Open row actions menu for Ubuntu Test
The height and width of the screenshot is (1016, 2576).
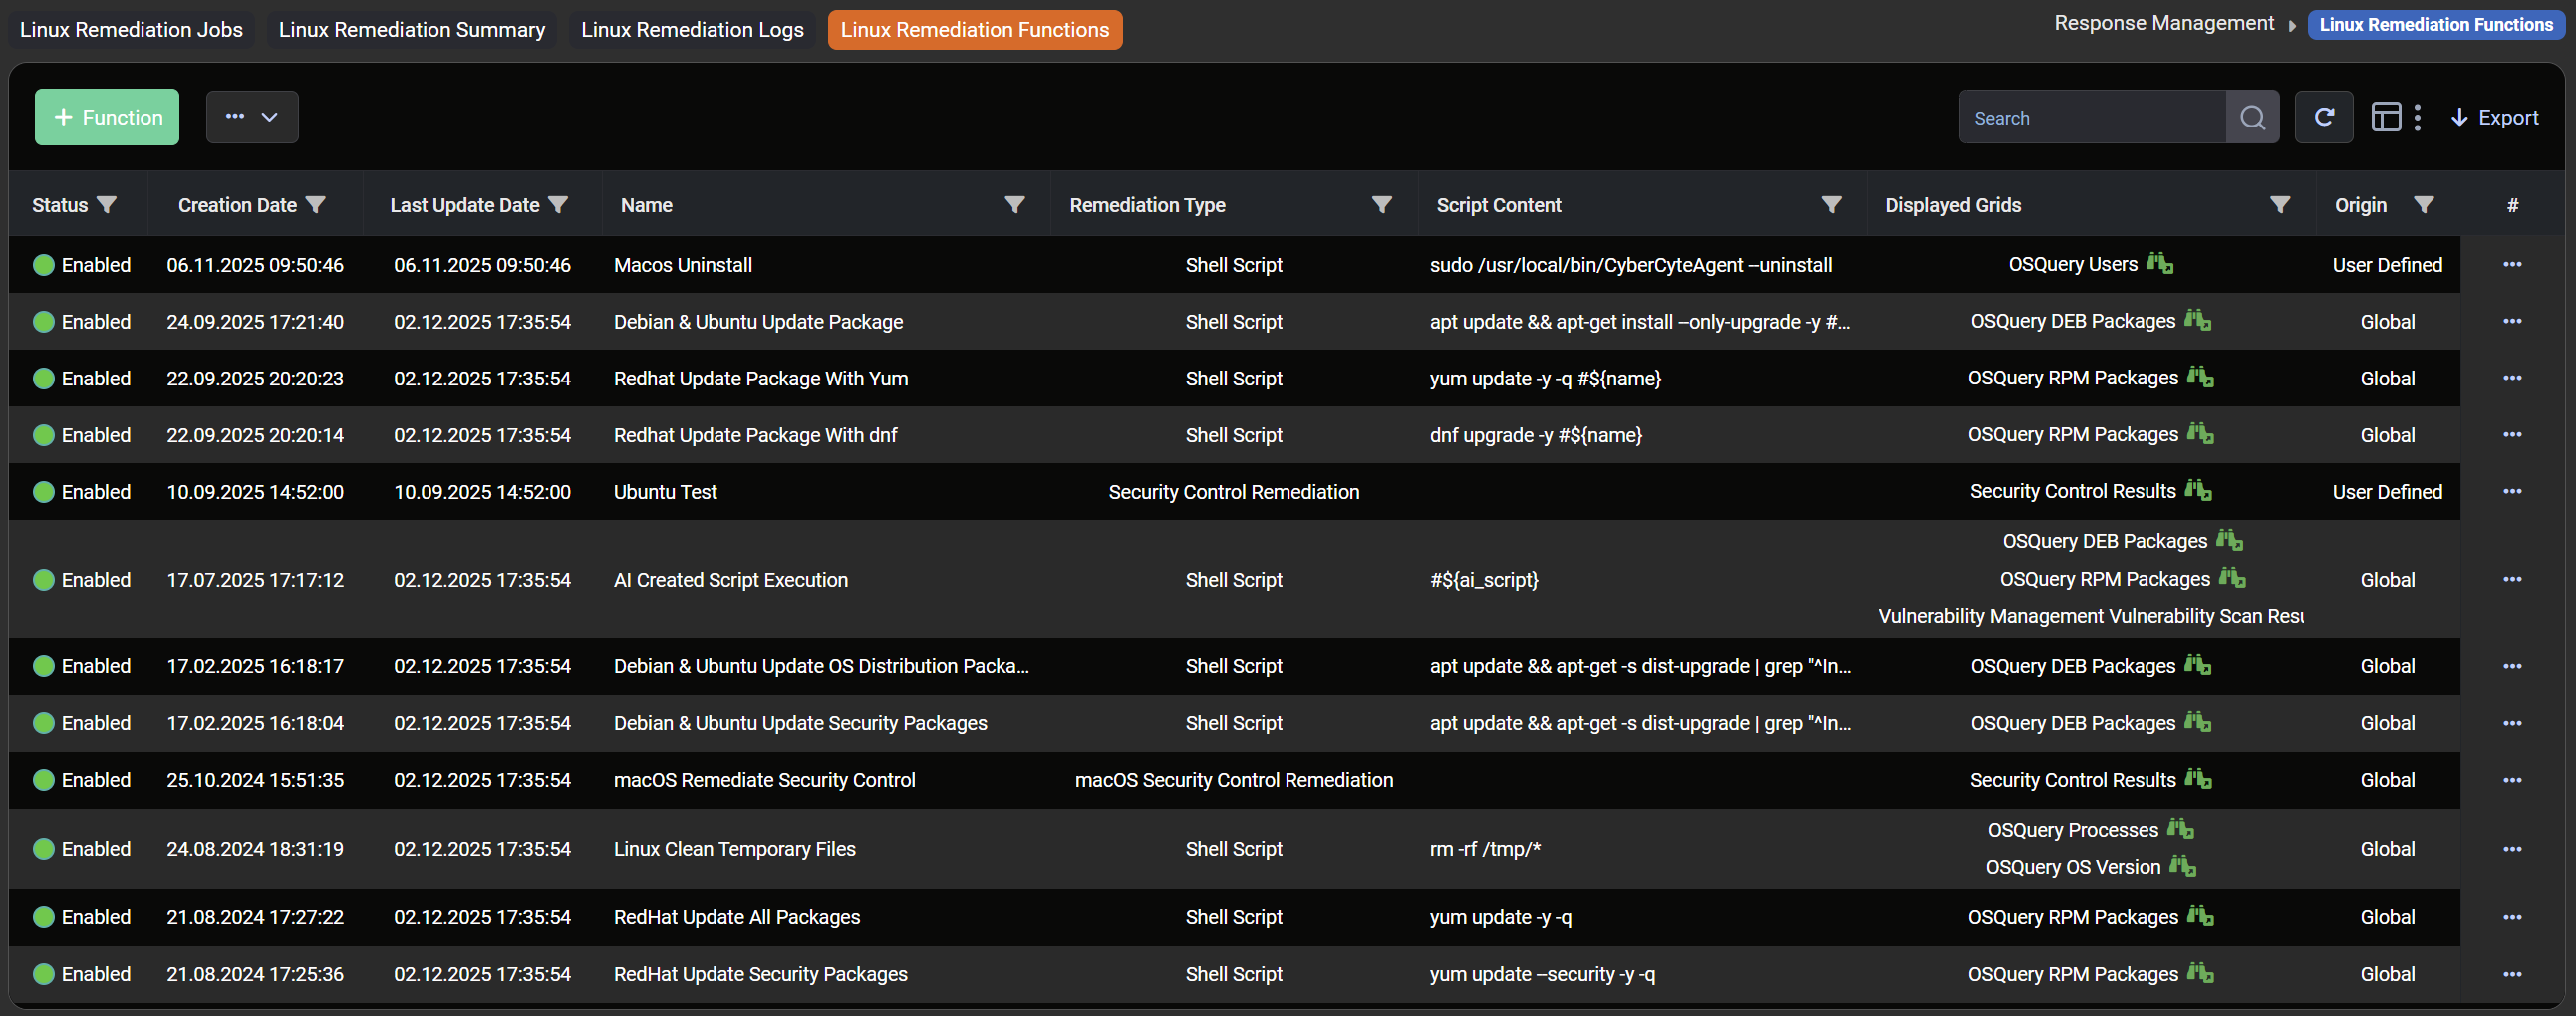2512,492
